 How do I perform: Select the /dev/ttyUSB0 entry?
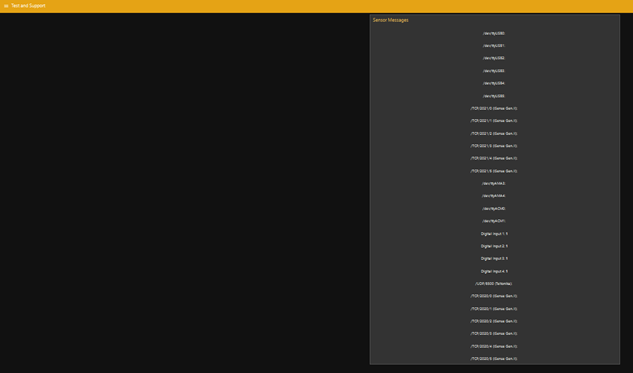click(x=494, y=34)
